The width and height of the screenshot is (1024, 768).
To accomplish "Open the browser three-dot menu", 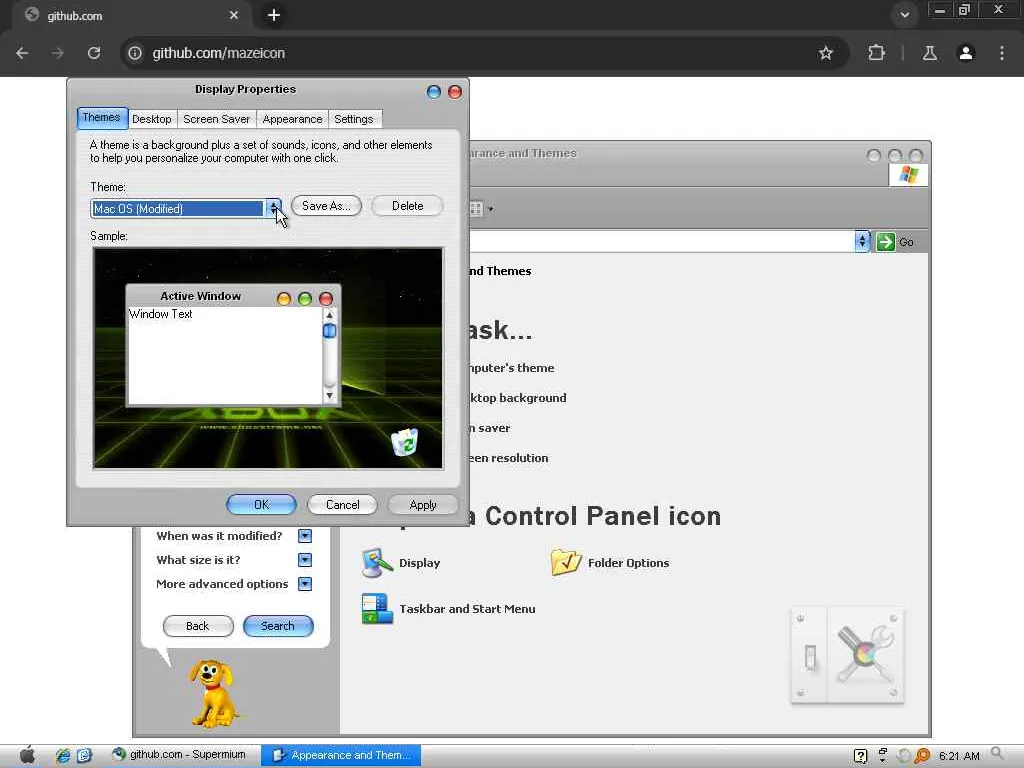I will (1002, 54).
